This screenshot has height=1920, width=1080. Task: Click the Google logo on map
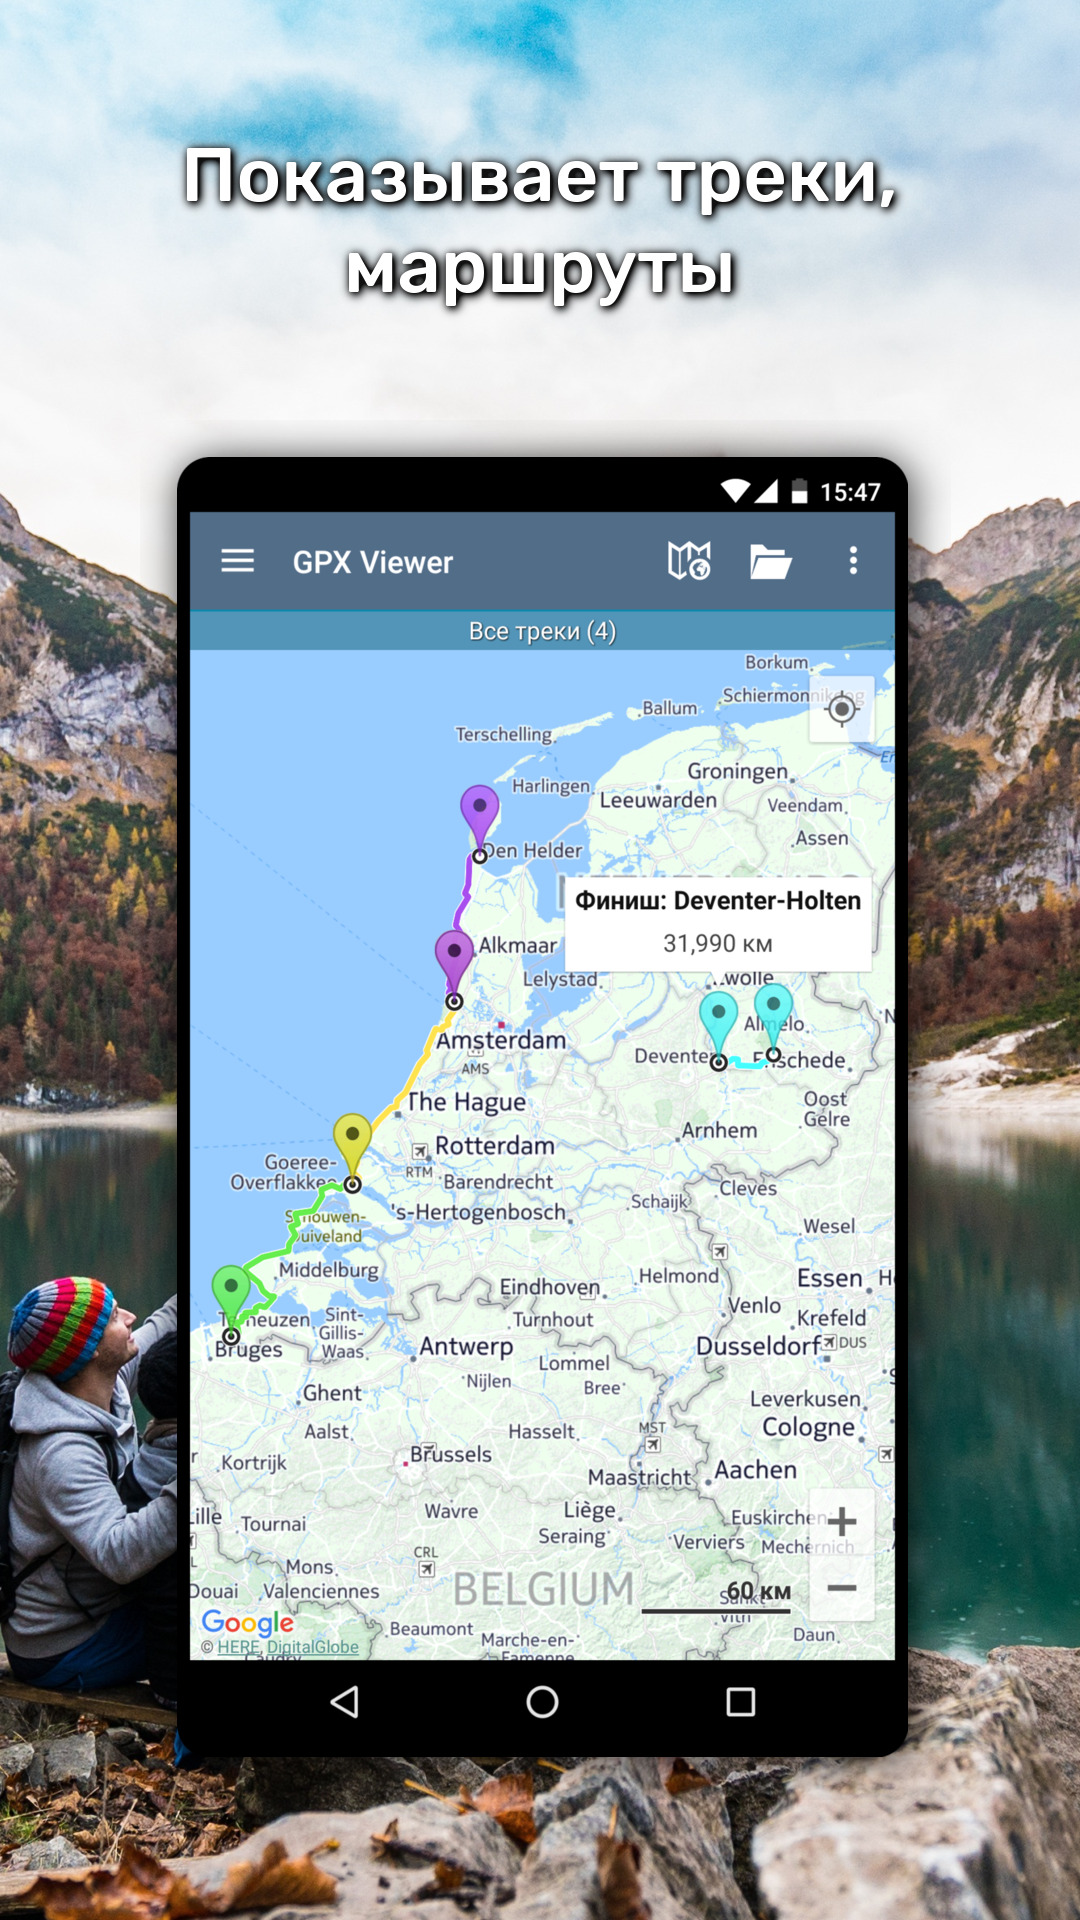point(247,1622)
